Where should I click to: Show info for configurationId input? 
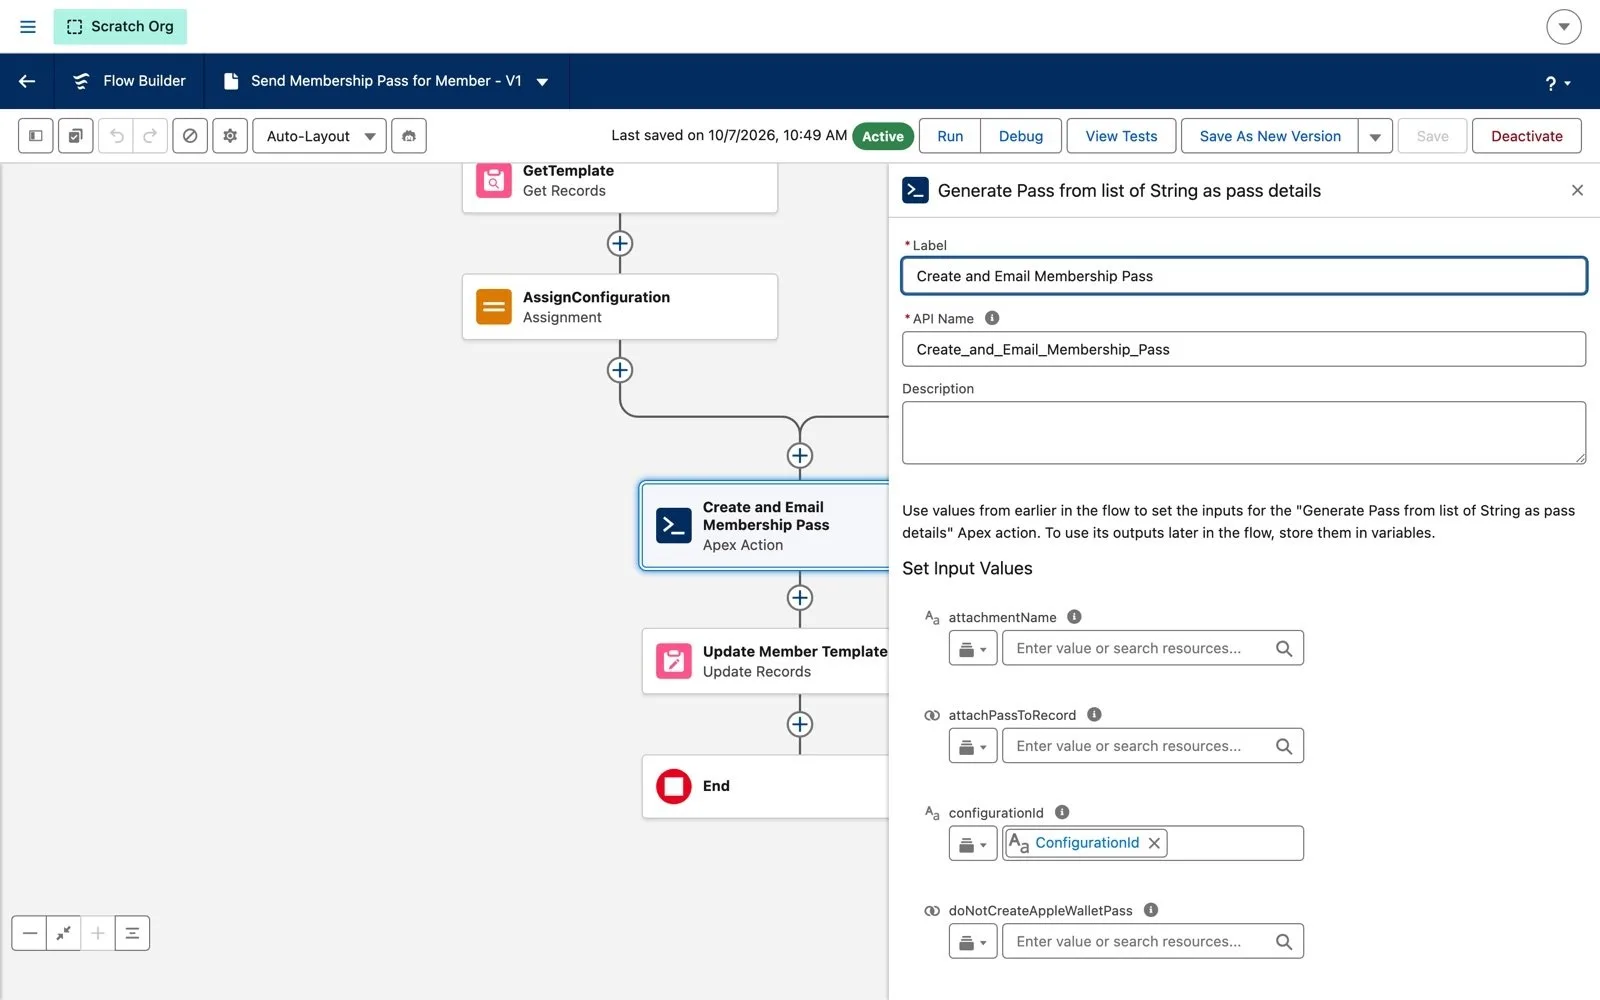click(x=1062, y=812)
